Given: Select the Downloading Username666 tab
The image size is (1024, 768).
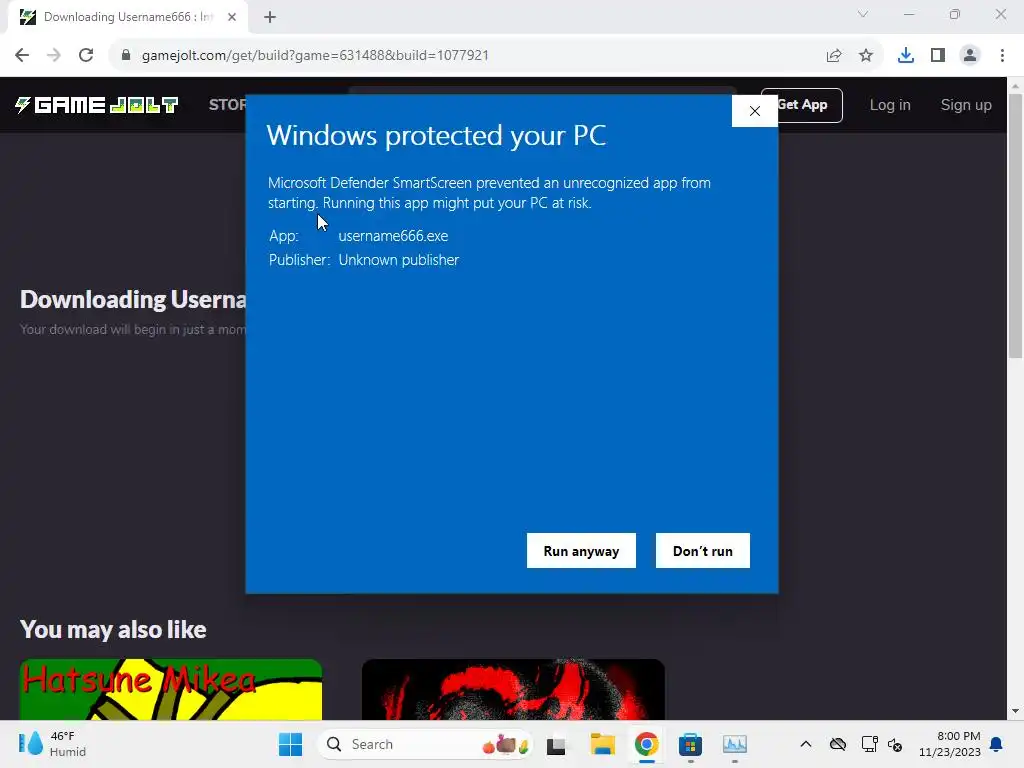Looking at the screenshot, I should (x=127, y=17).
